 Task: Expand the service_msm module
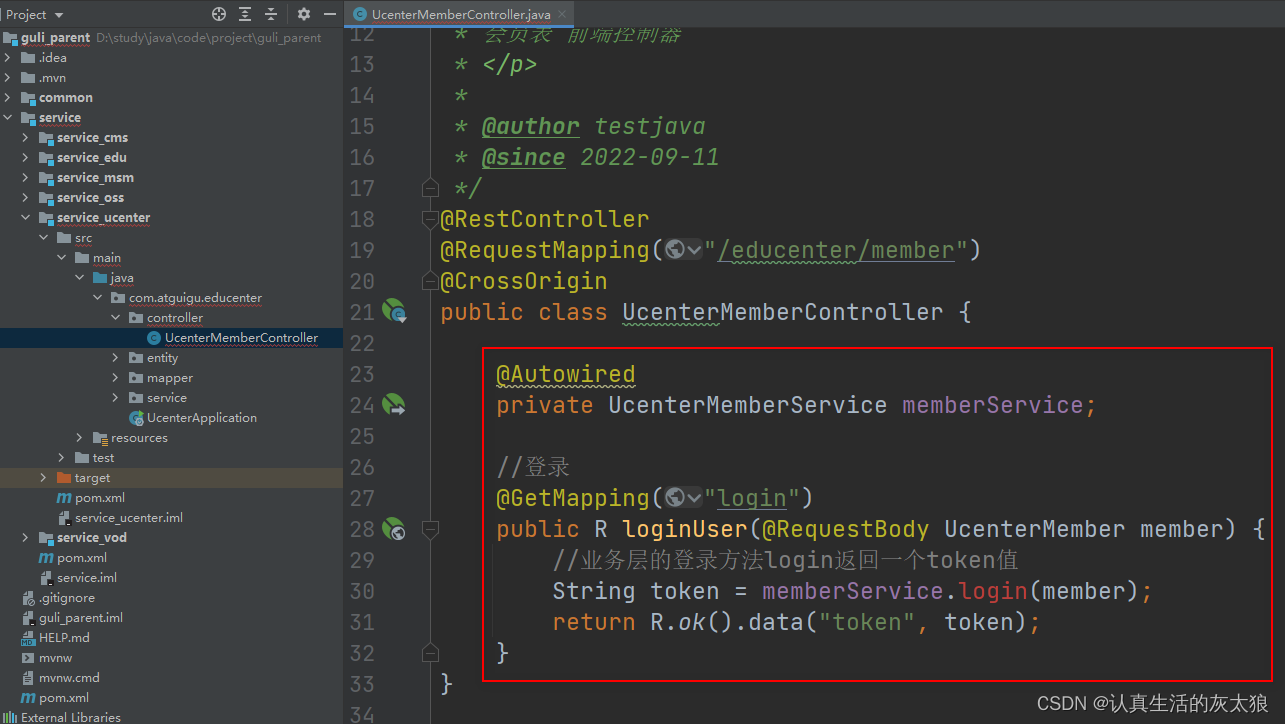(x=26, y=178)
